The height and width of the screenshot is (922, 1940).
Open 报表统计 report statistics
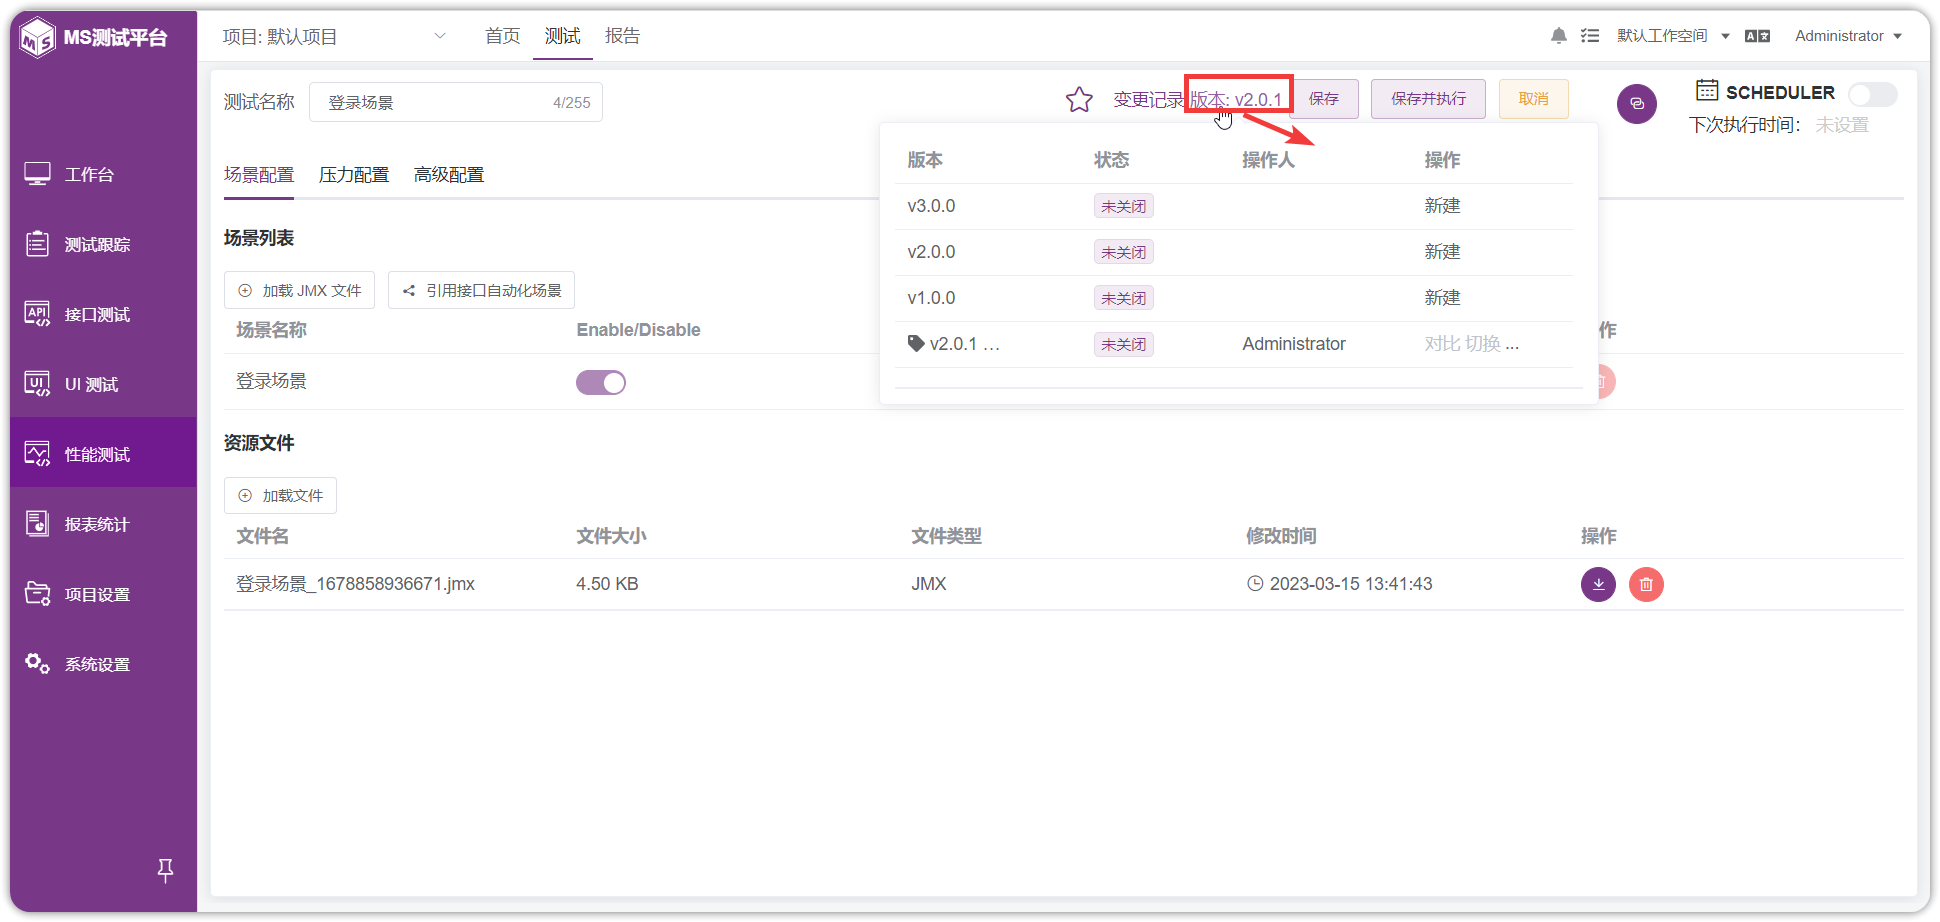pyautogui.click(x=103, y=524)
